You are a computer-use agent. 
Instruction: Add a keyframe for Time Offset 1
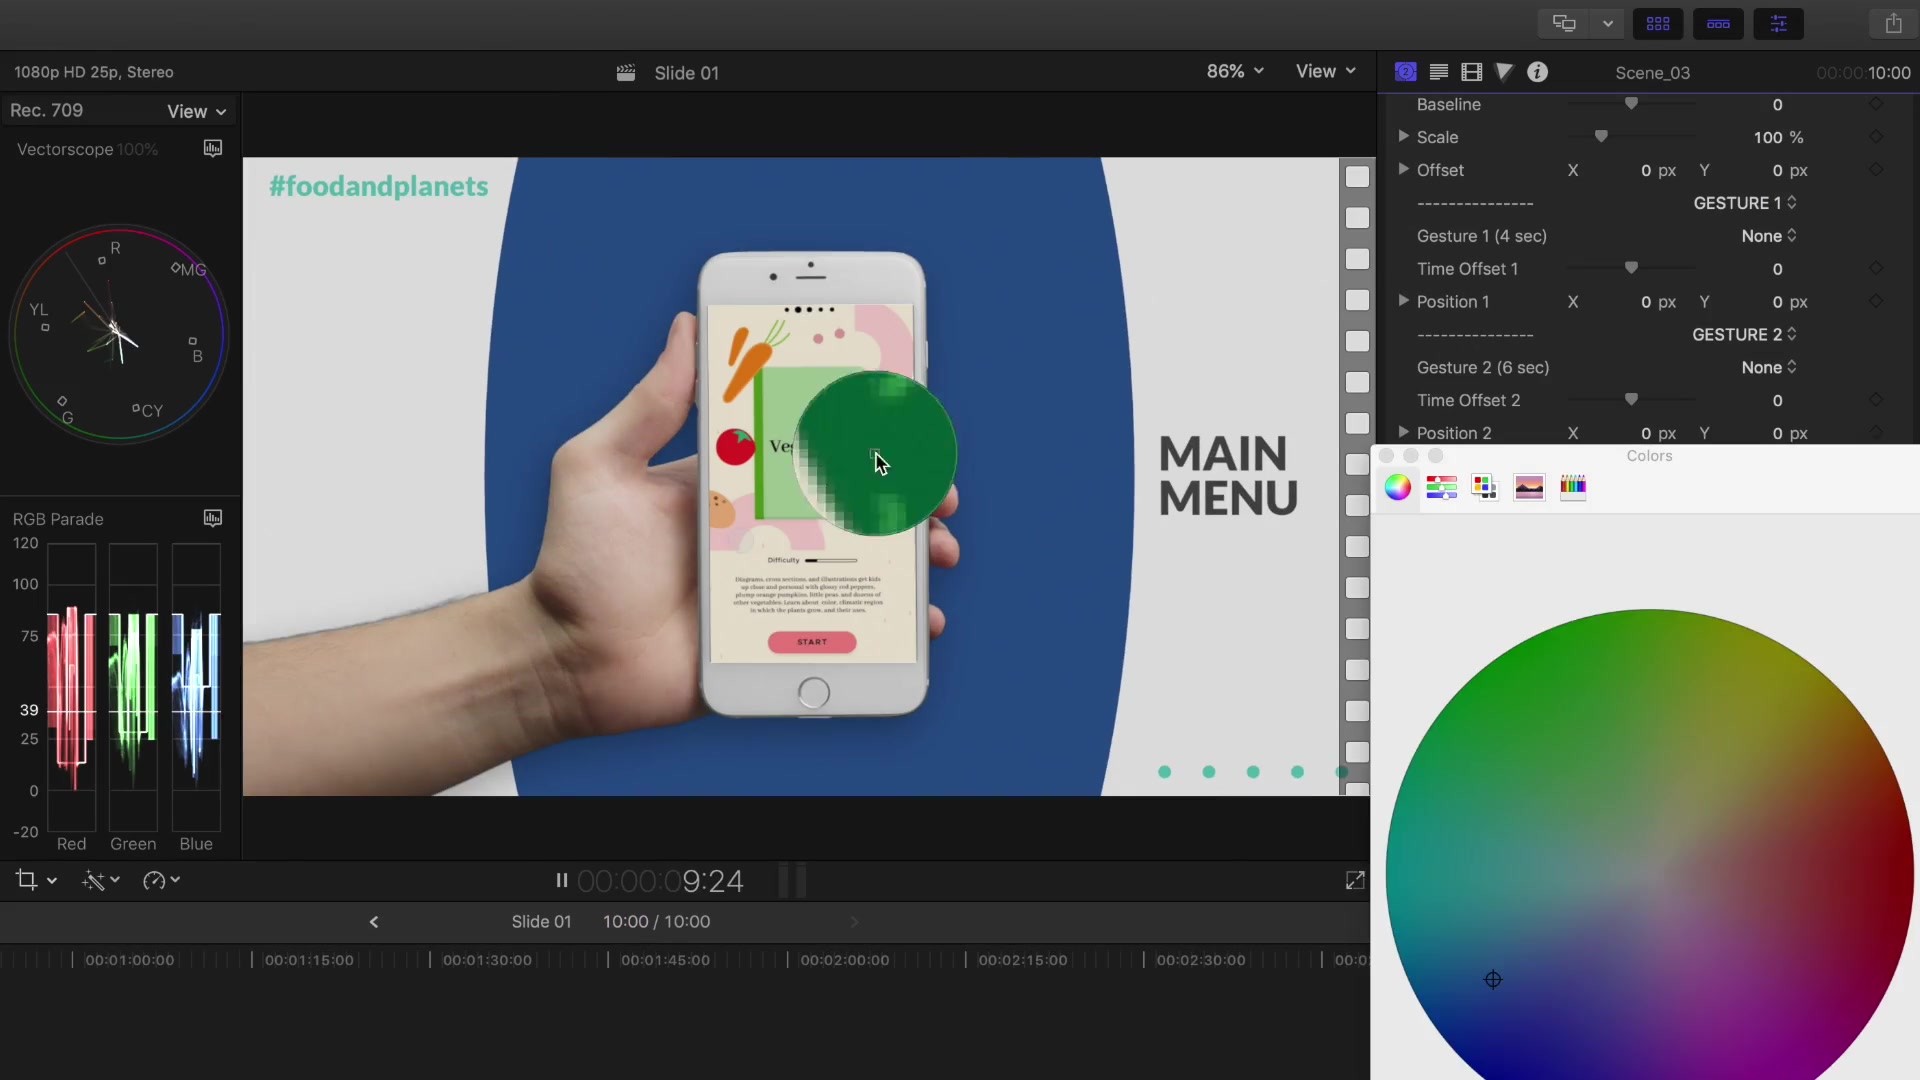[1876, 268]
